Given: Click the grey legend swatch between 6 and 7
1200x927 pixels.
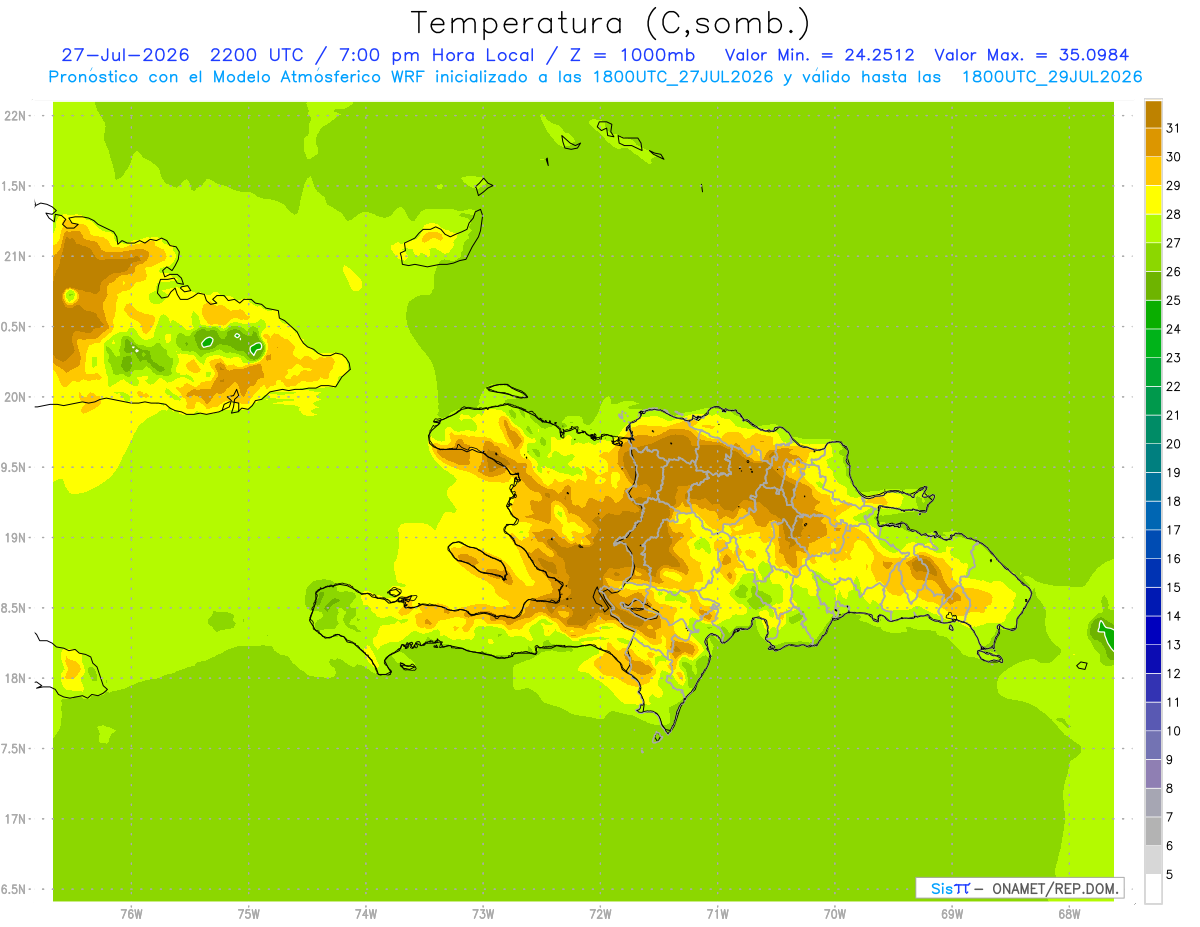Looking at the screenshot, I should [x=1153, y=832].
